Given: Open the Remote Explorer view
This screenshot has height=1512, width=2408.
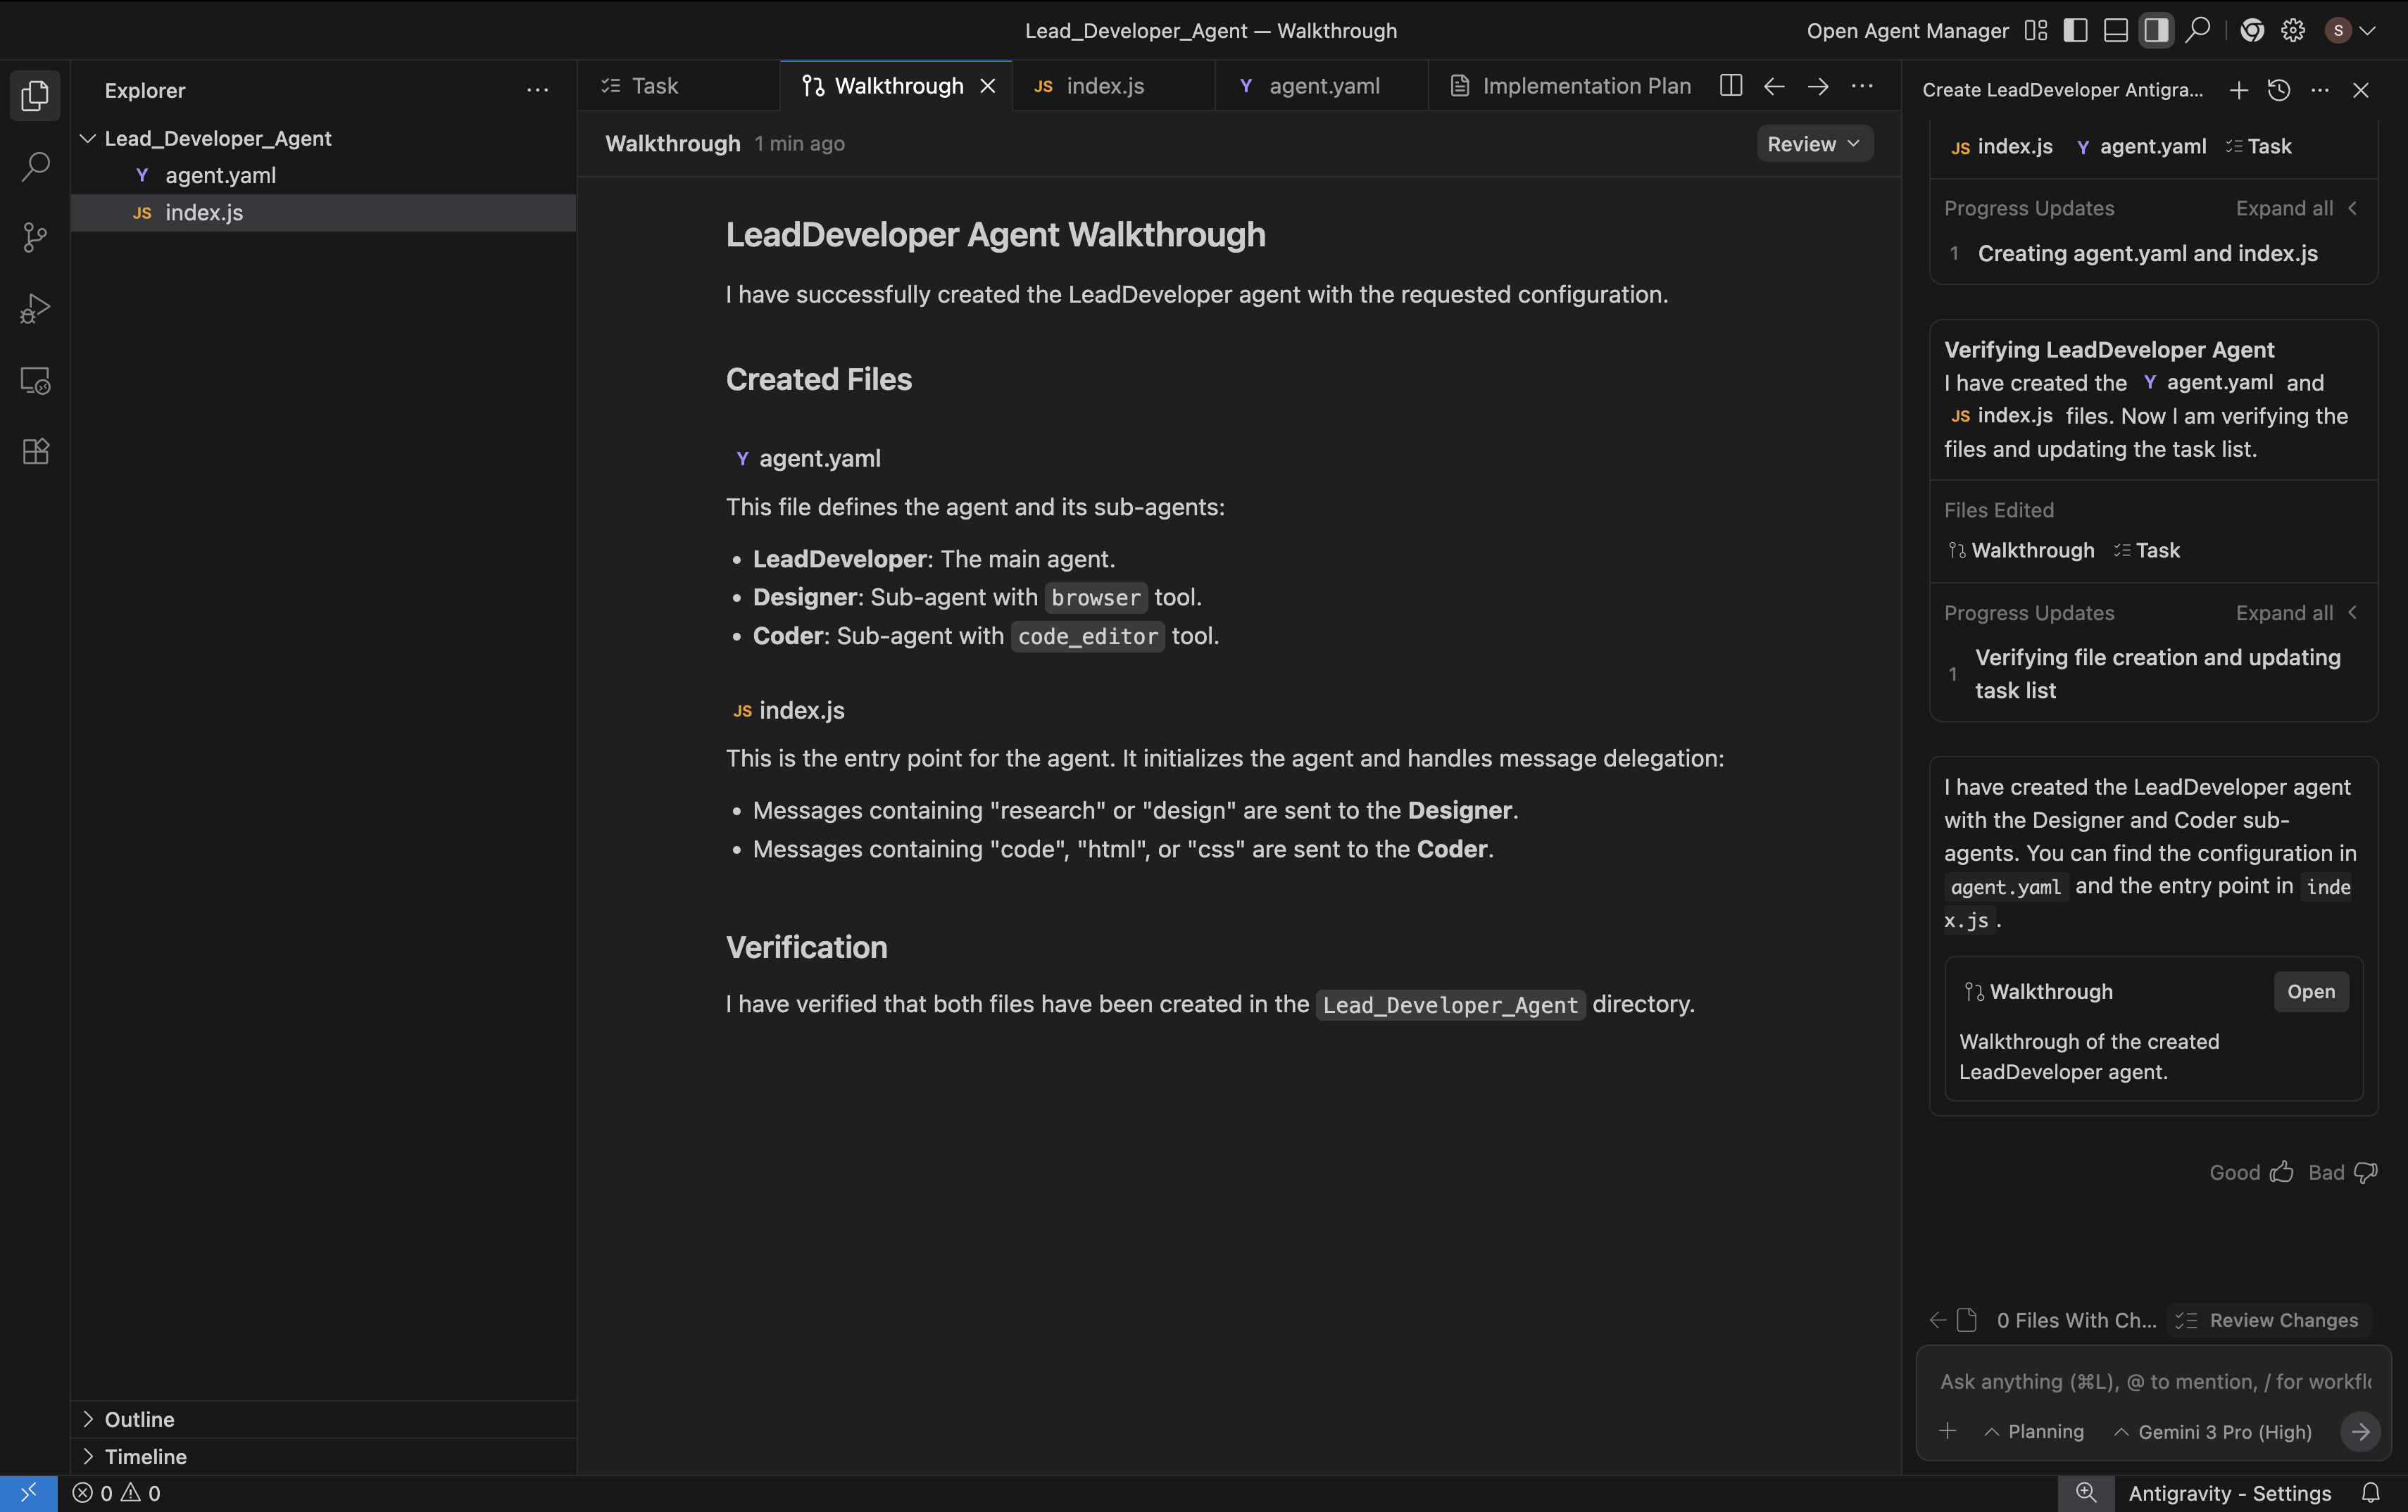Looking at the screenshot, I should 35,380.
